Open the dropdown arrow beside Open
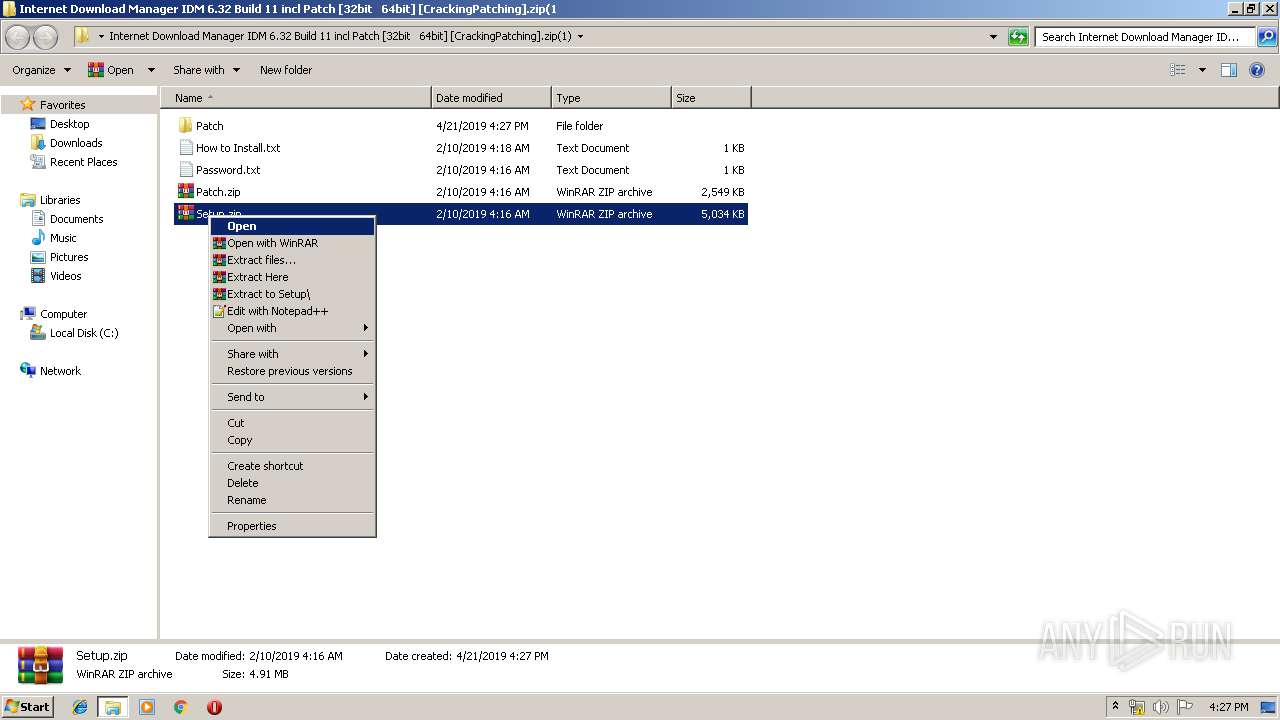The height and width of the screenshot is (720, 1280). click(x=151, y=70)
